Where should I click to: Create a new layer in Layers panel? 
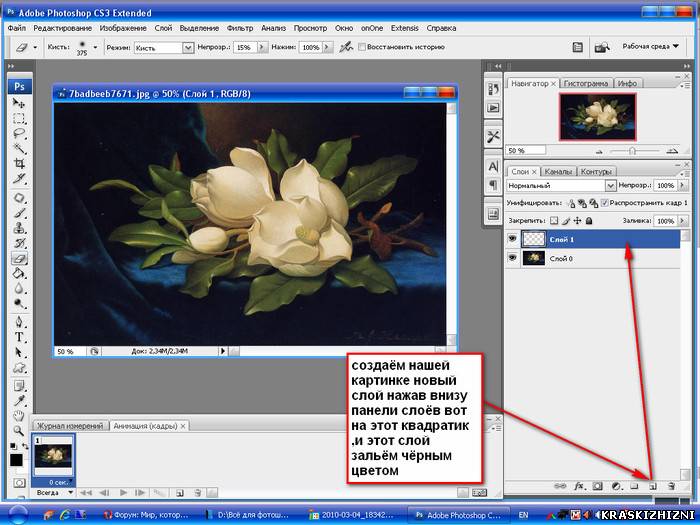tap(653, 486)
